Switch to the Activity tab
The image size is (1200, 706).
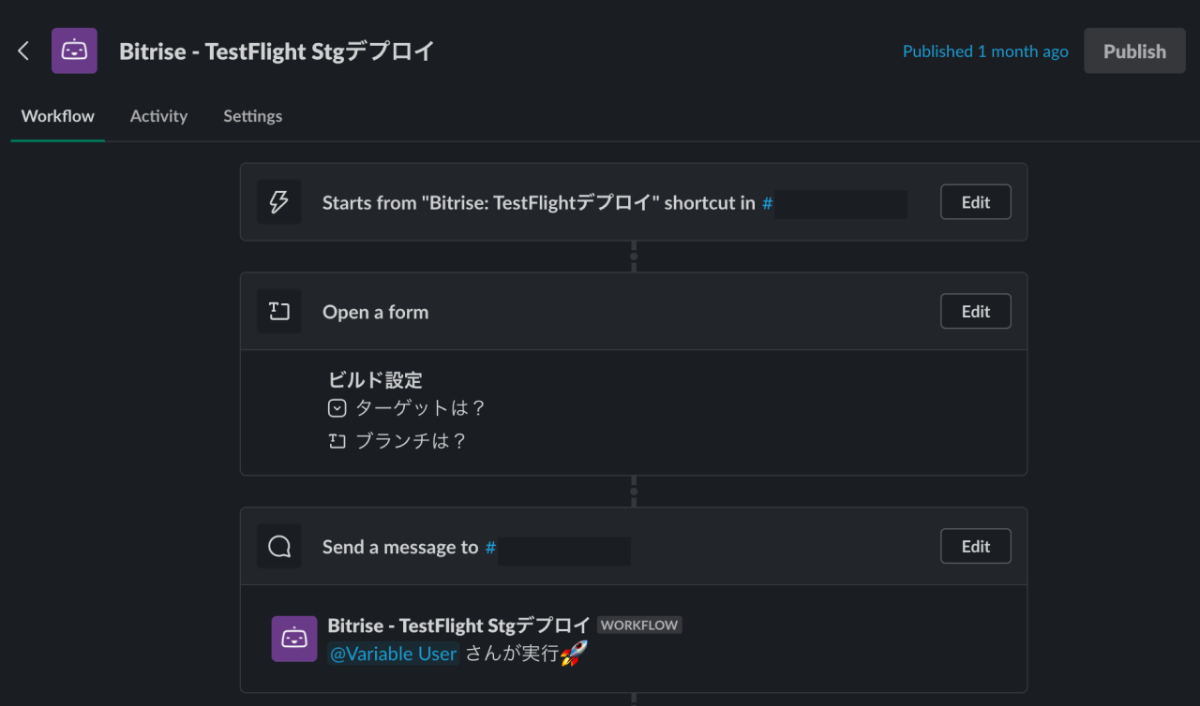pyautogui.click(x=159, y=116)
